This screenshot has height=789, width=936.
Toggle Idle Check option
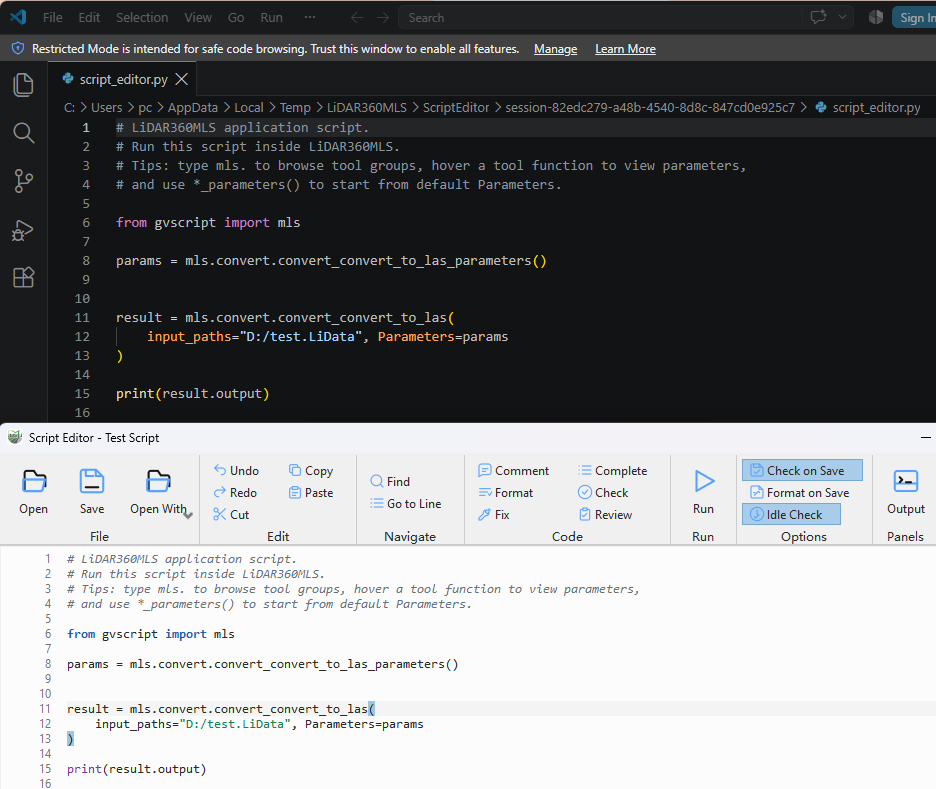(791, 514)
